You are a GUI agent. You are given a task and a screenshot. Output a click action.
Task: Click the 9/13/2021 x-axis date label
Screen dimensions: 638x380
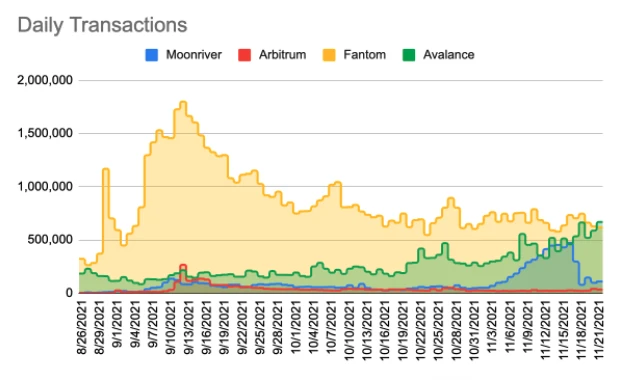point(189,328)
